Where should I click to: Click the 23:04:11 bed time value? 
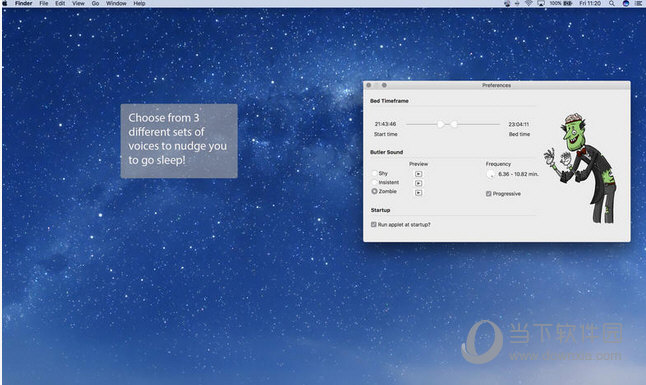pos(519,124)
